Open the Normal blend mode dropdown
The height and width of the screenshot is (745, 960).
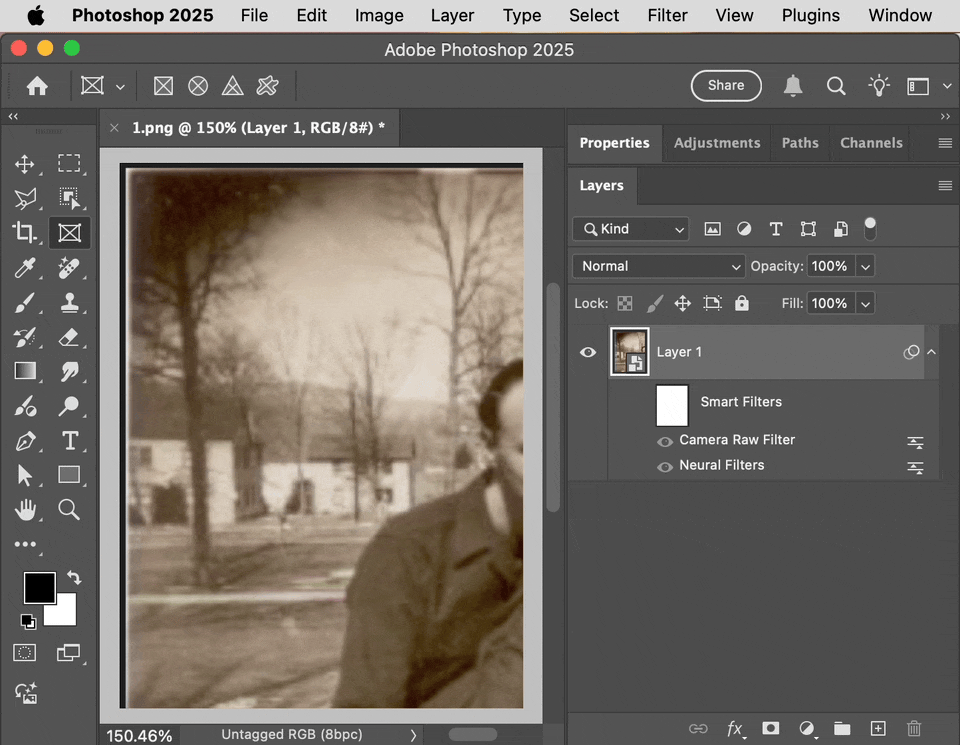click(x=659, y=266)
